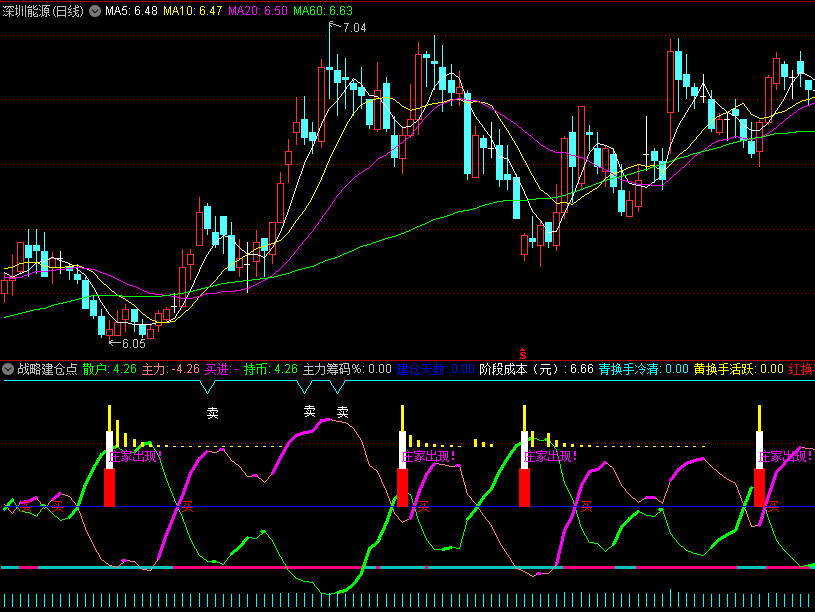Click the first 庄家出现! label from left

click(x=135, y=457)
